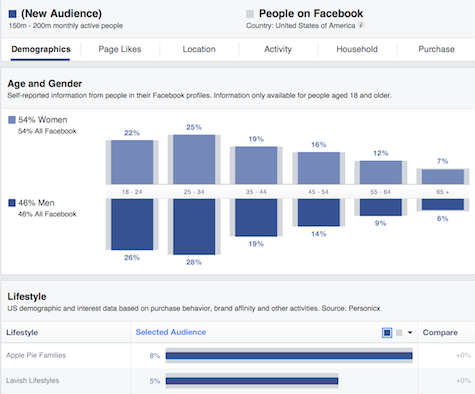Click the Apple Pie Families 8% bar
This screenshot has height=394, width=475.
[289, 356]
